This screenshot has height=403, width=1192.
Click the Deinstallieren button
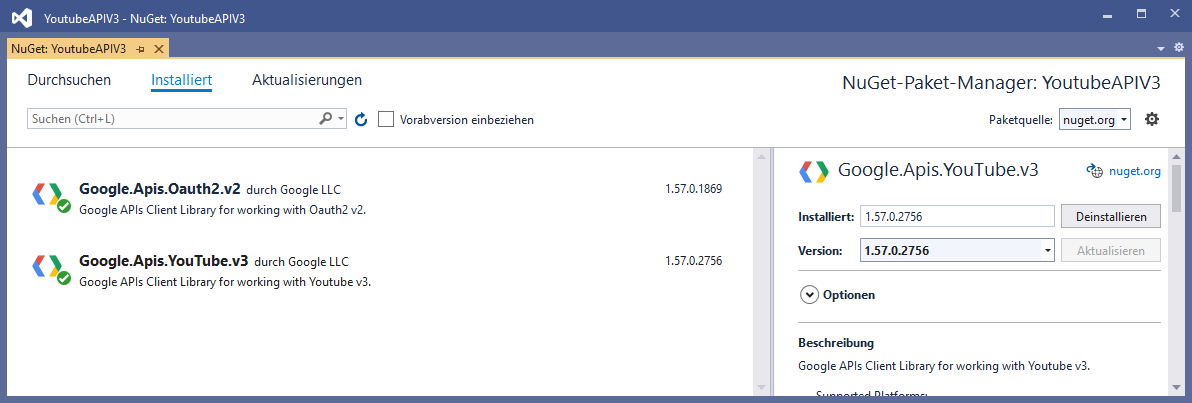[x=1111, y=216]
